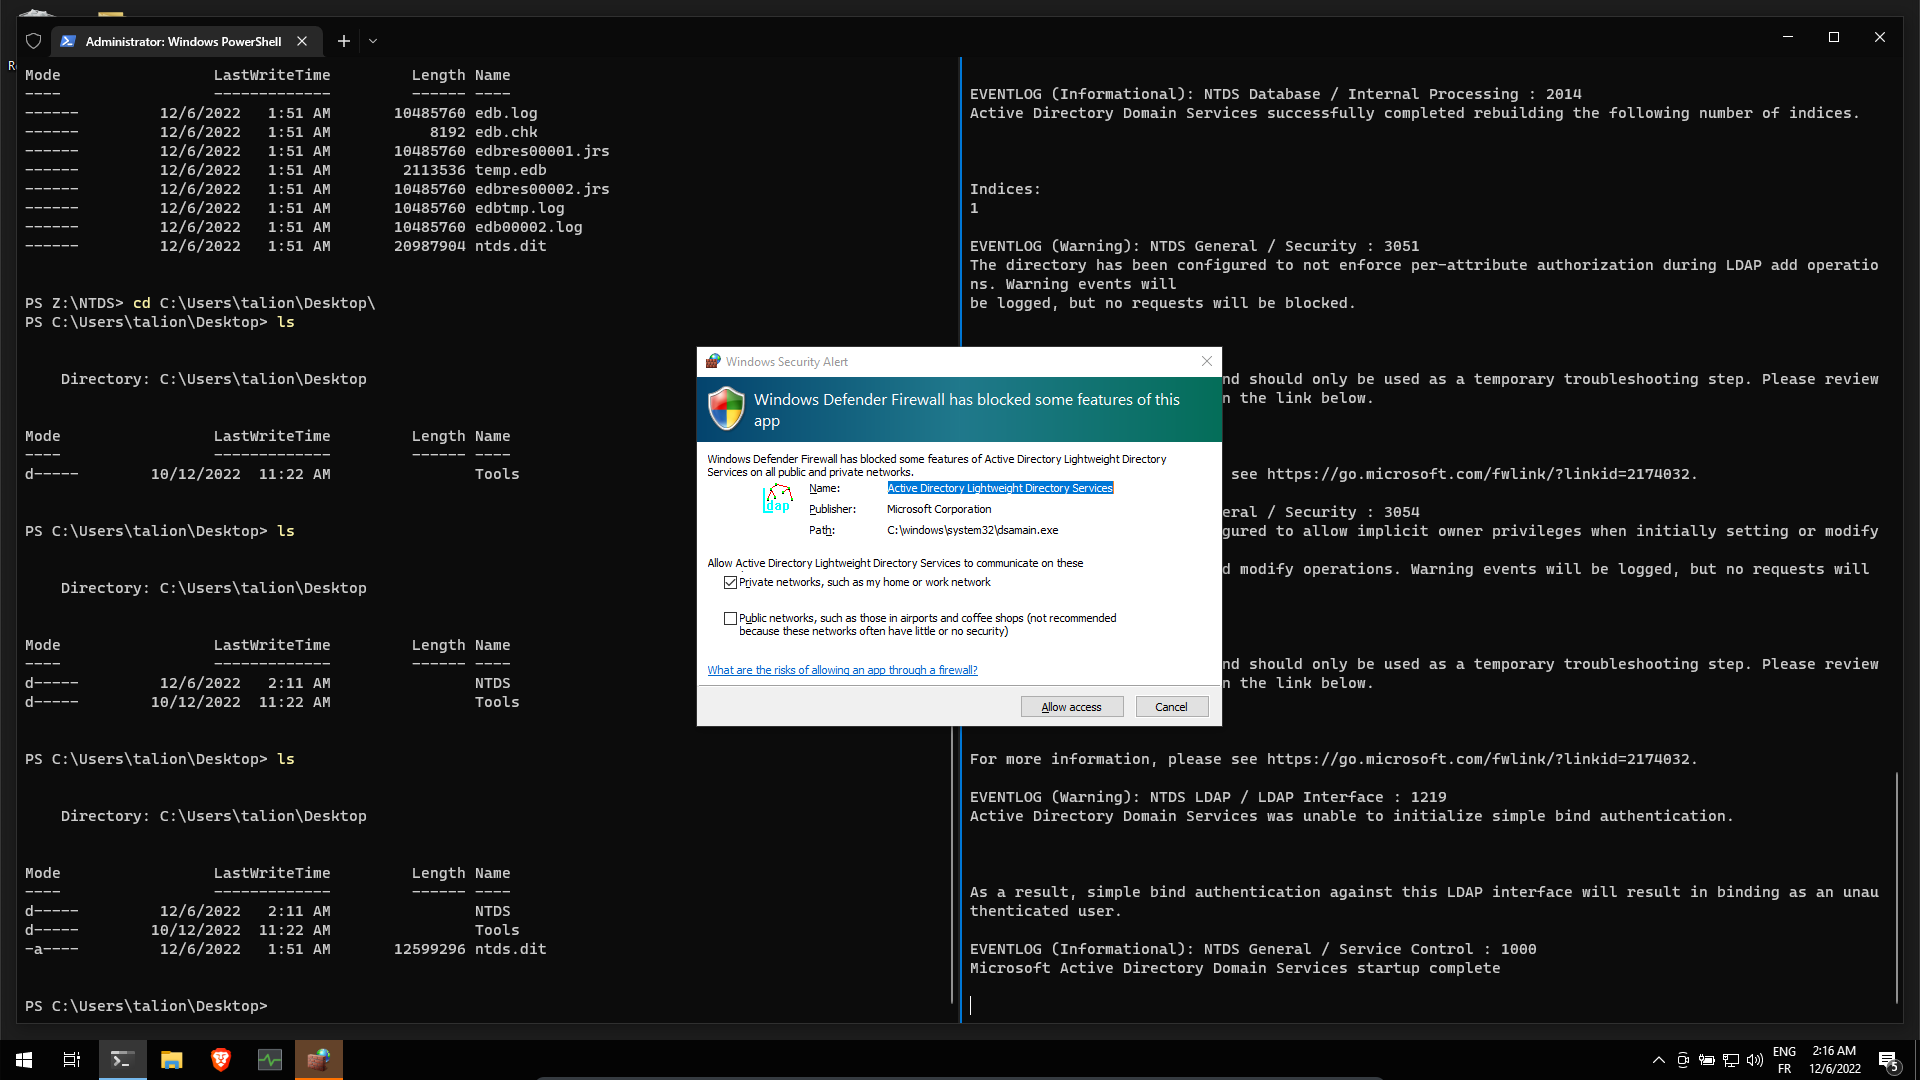Screen dimensions: 1920x1080
Task: Open the Windows Start menu
Action: click(x=24, y=1060)
